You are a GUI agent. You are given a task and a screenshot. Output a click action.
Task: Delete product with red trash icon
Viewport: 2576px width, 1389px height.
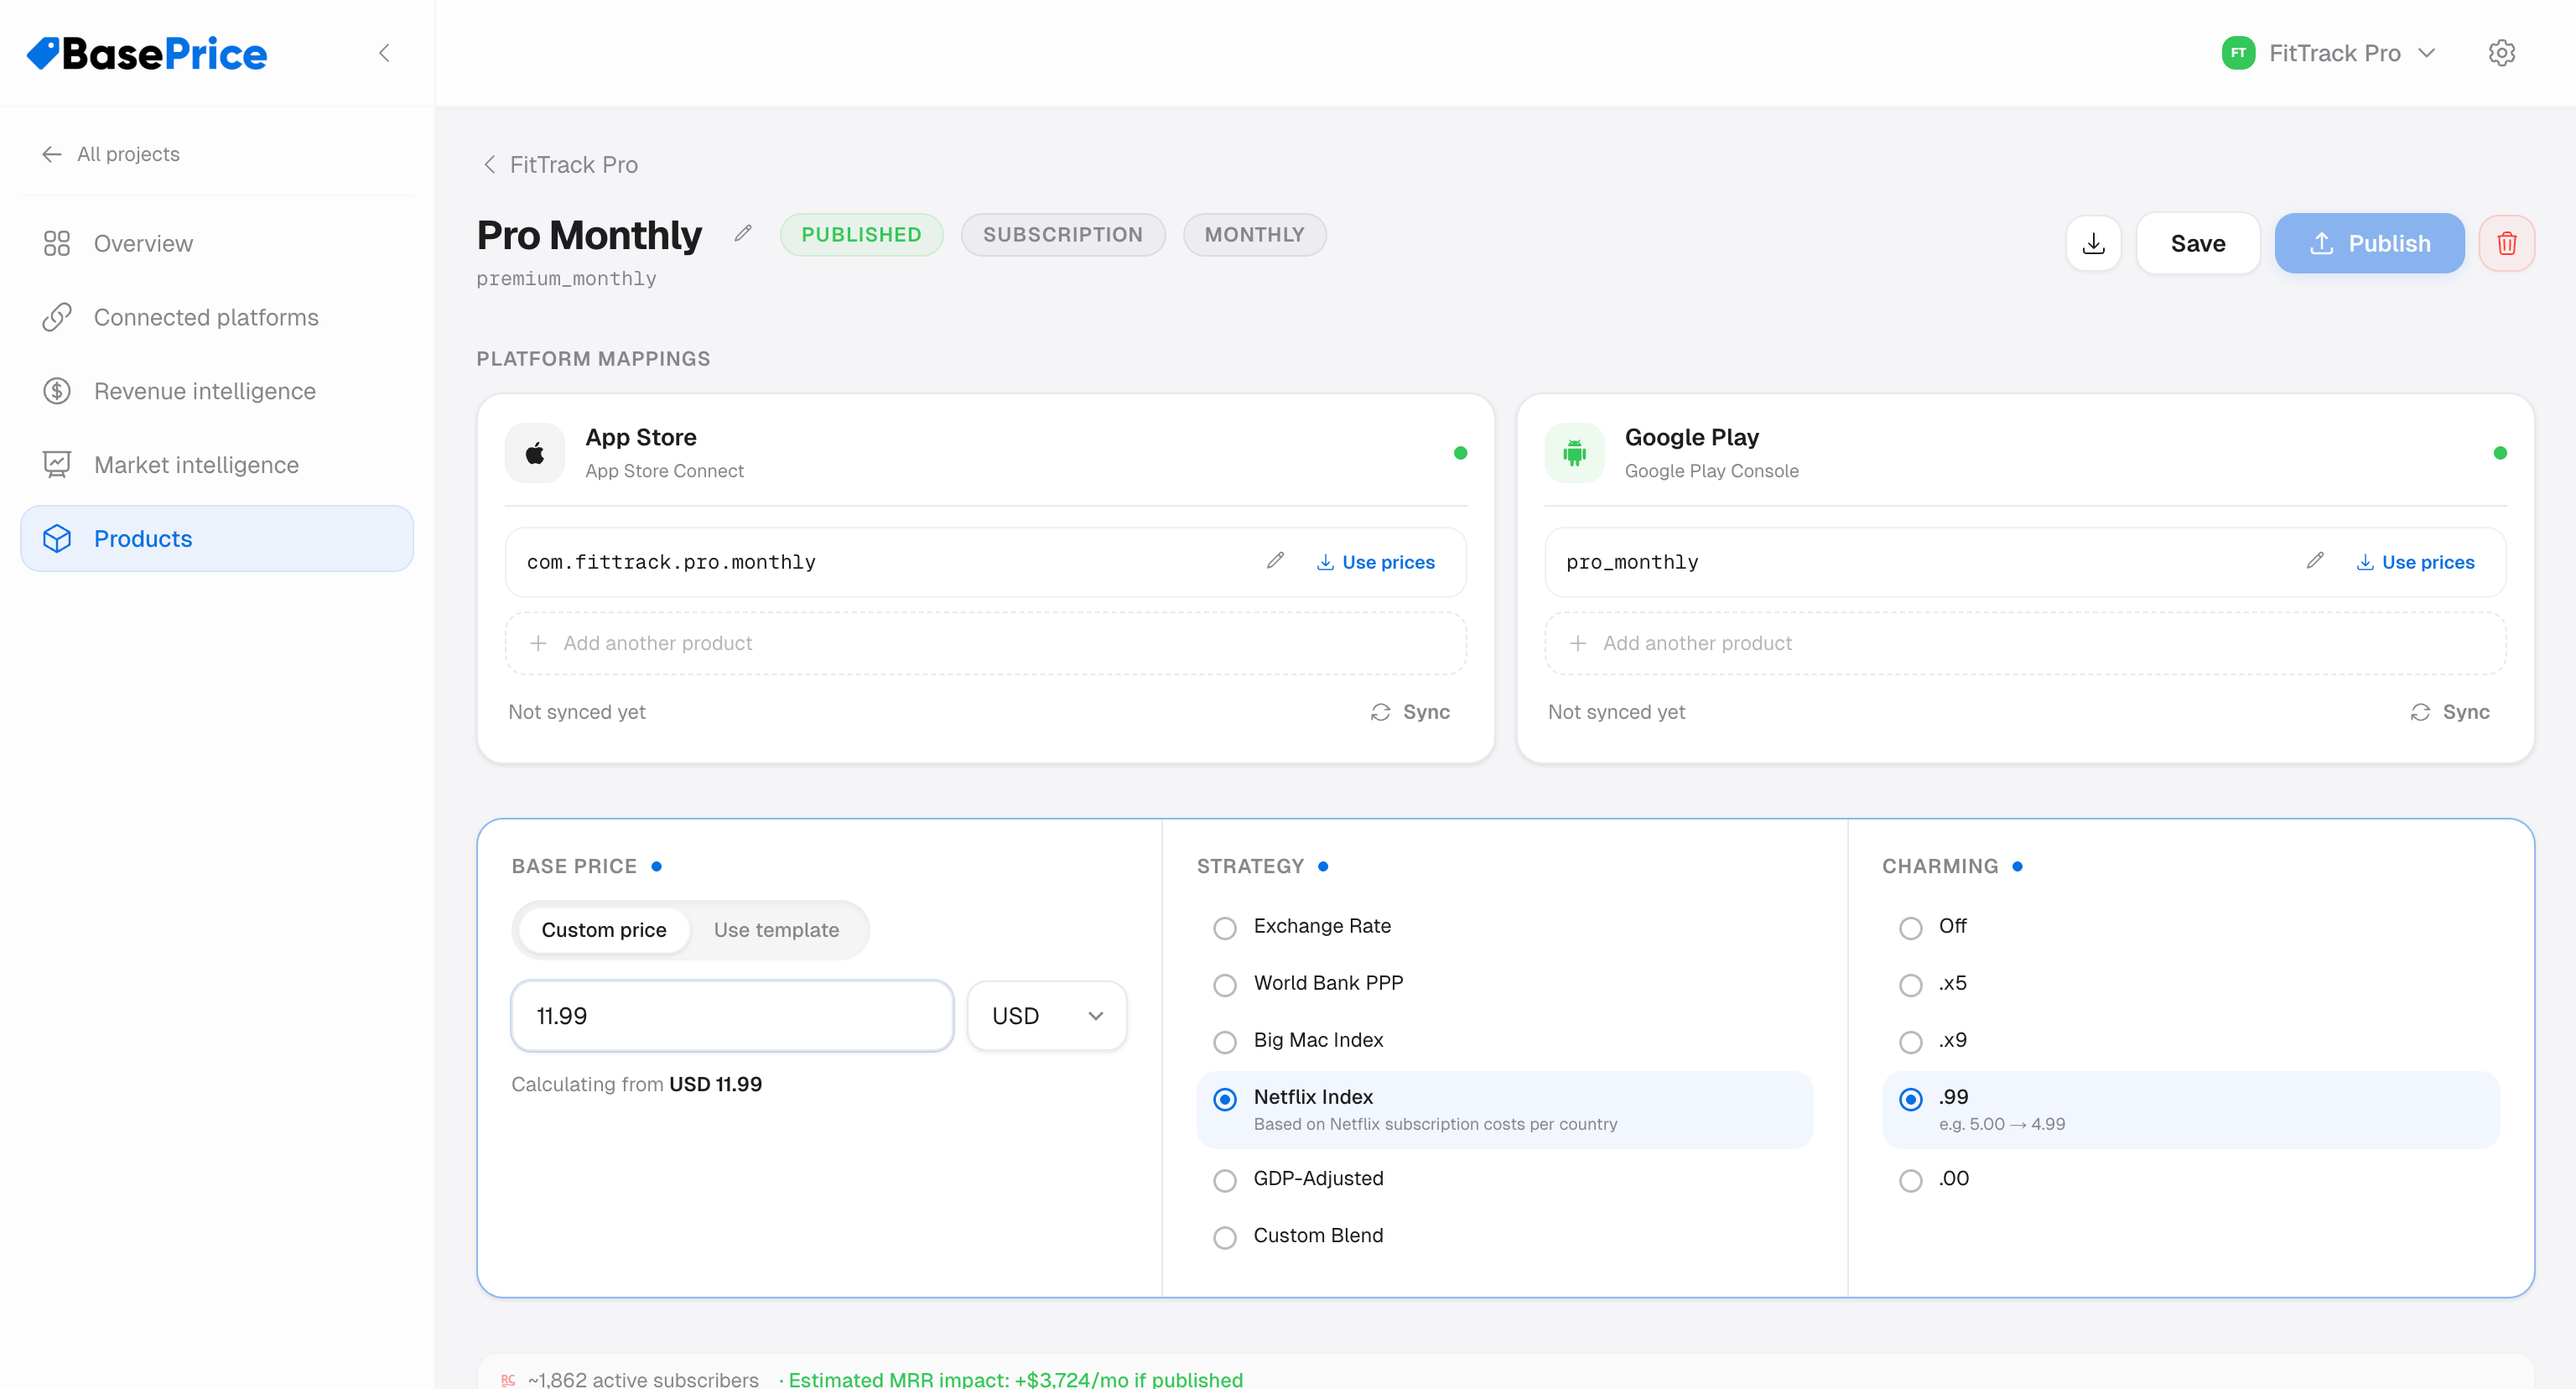pos(2507,243)
